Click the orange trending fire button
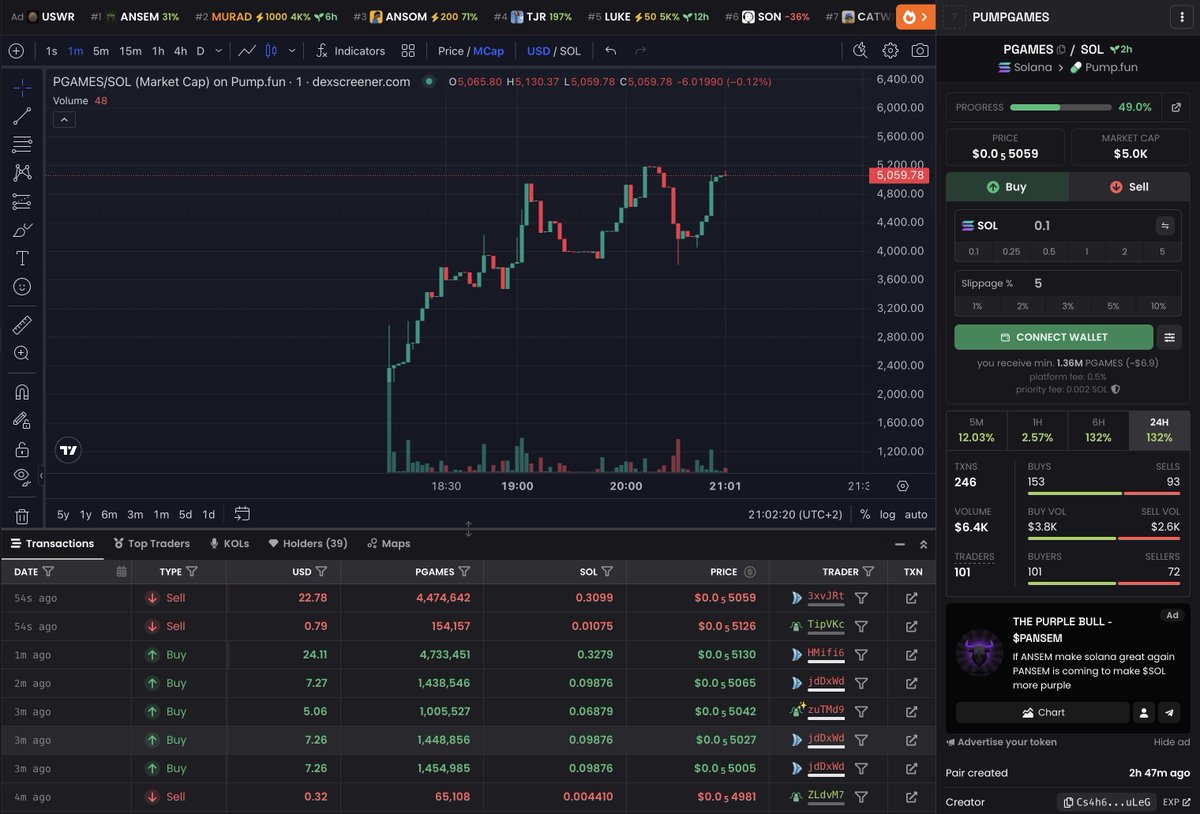The height and width of the screenshot is (814, 1200). click(915, 17)
